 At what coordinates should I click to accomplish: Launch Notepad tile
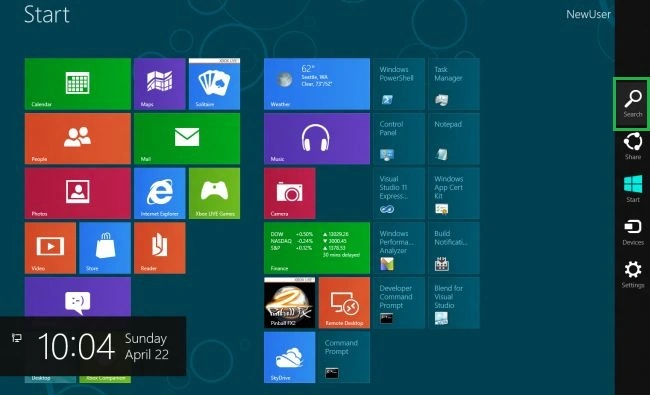pos(454,138)
